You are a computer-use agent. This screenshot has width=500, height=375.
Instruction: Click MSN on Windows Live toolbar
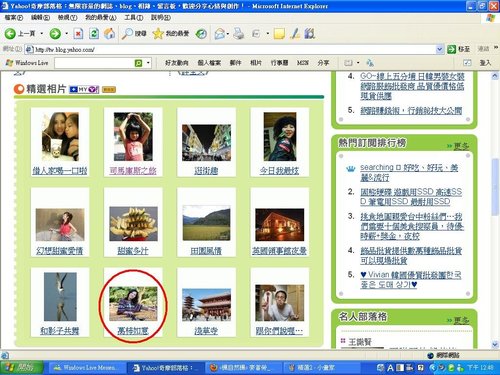coord(303,63)
